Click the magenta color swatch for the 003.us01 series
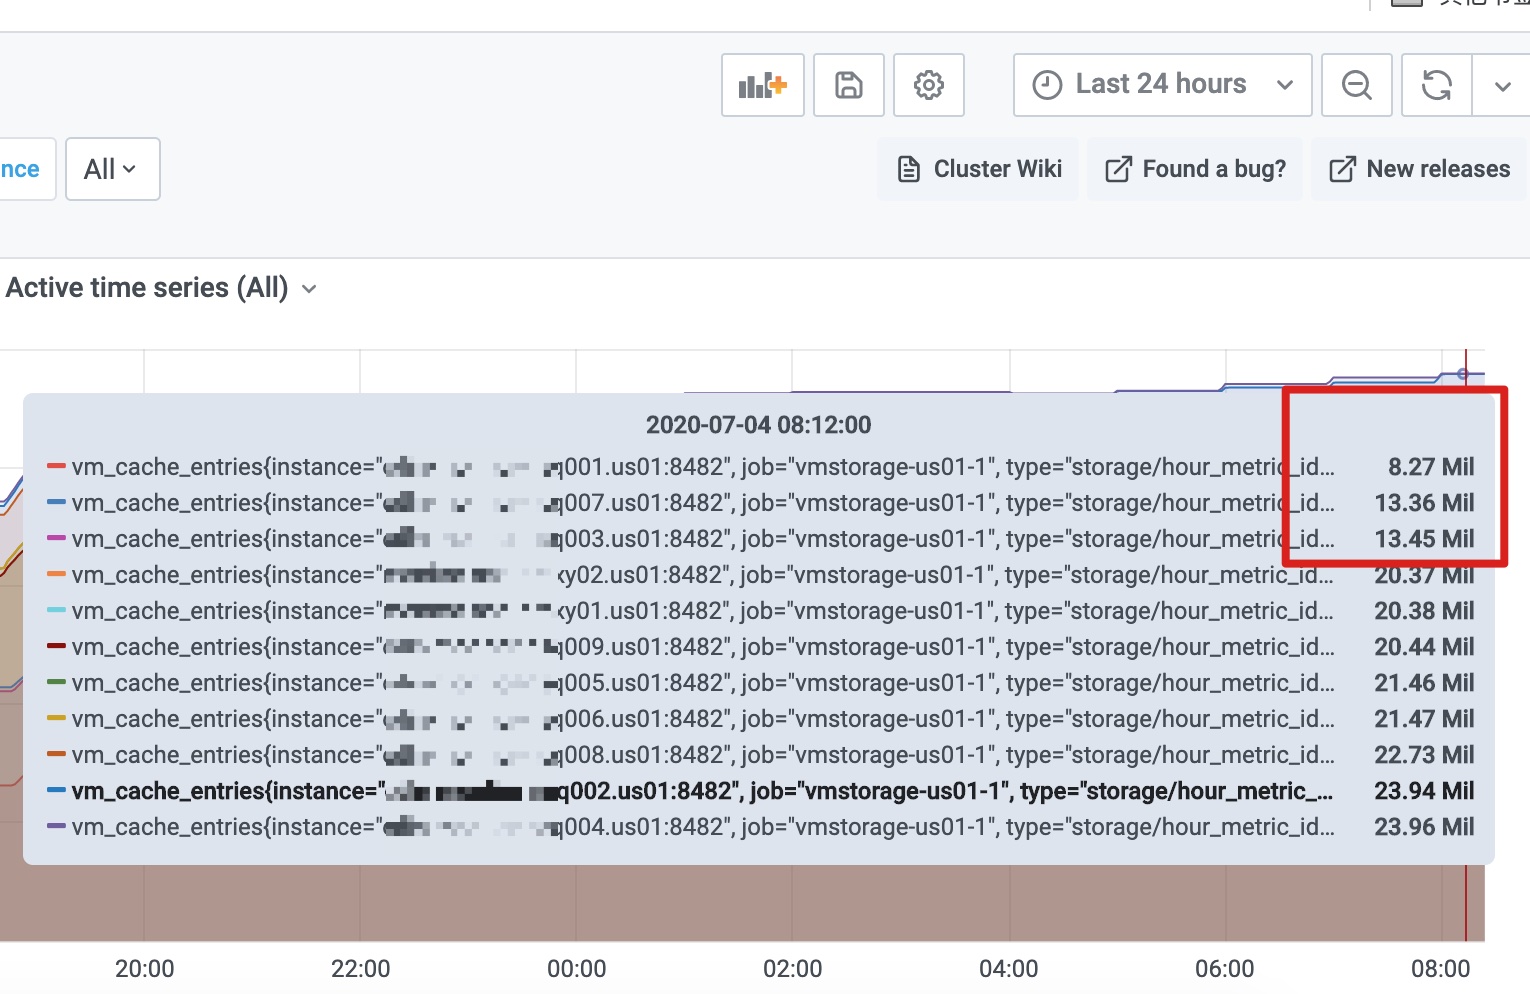The width and height of the screenshot is (1530, 994). pos(56,538)
